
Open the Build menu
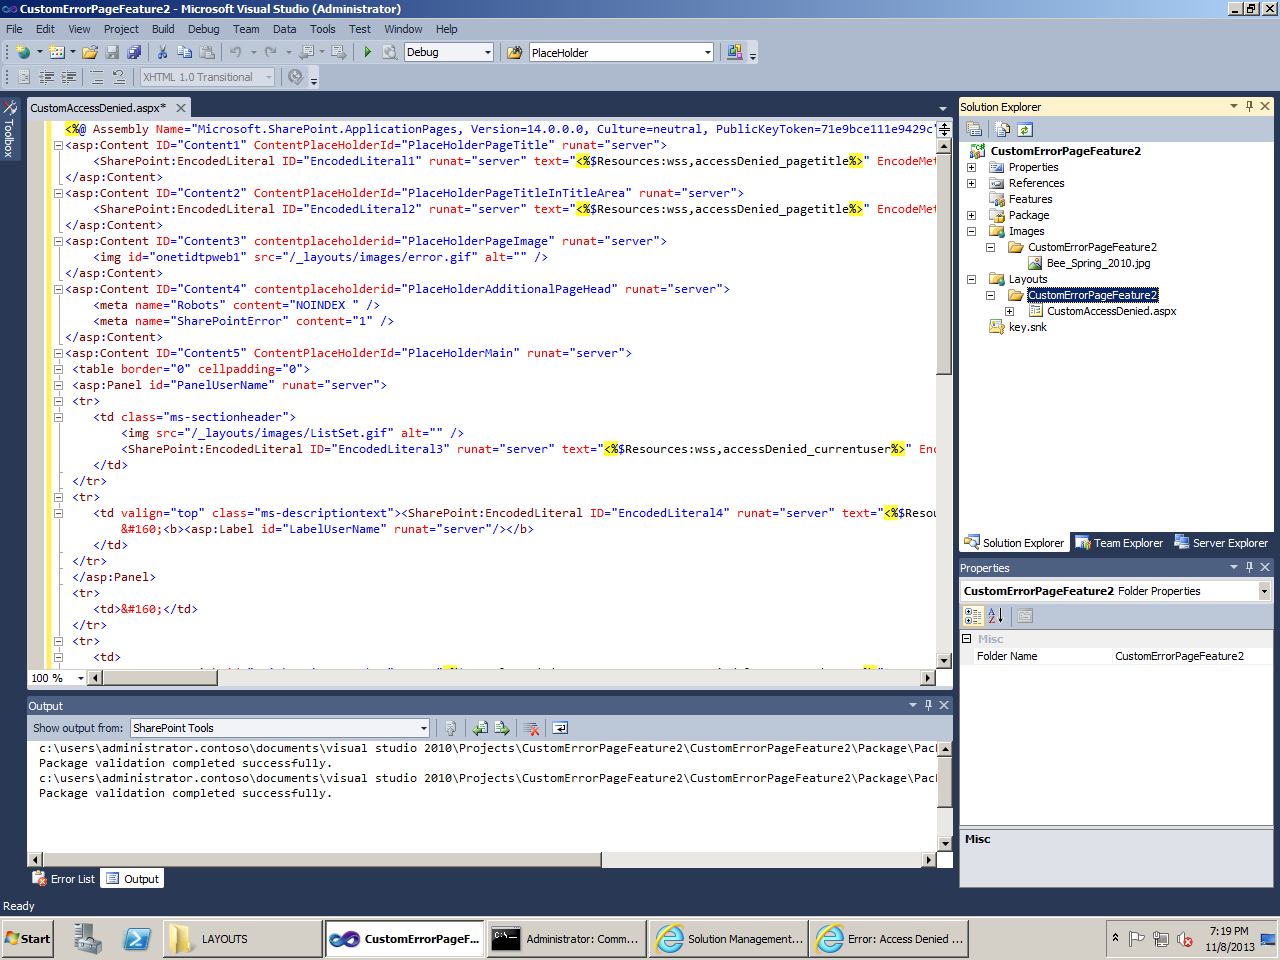click(x=163, y=29)
